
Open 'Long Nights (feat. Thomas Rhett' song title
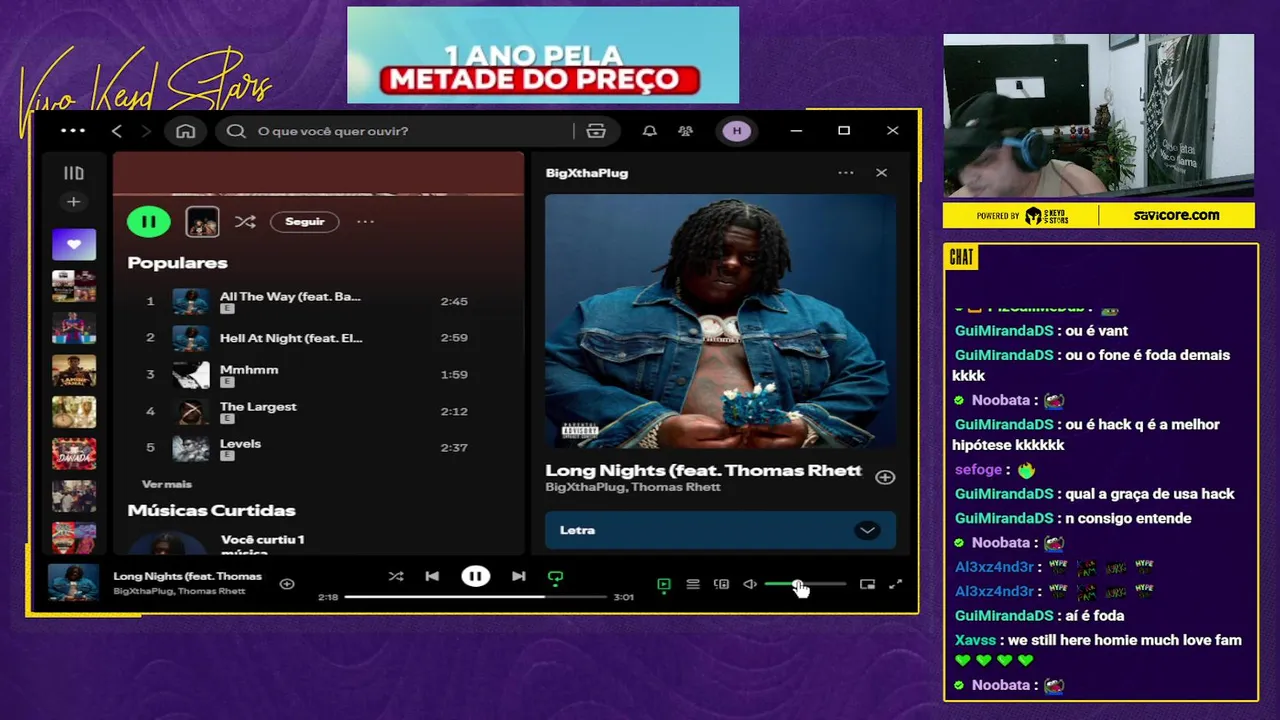pyautogui.click(x=703, y=470)
